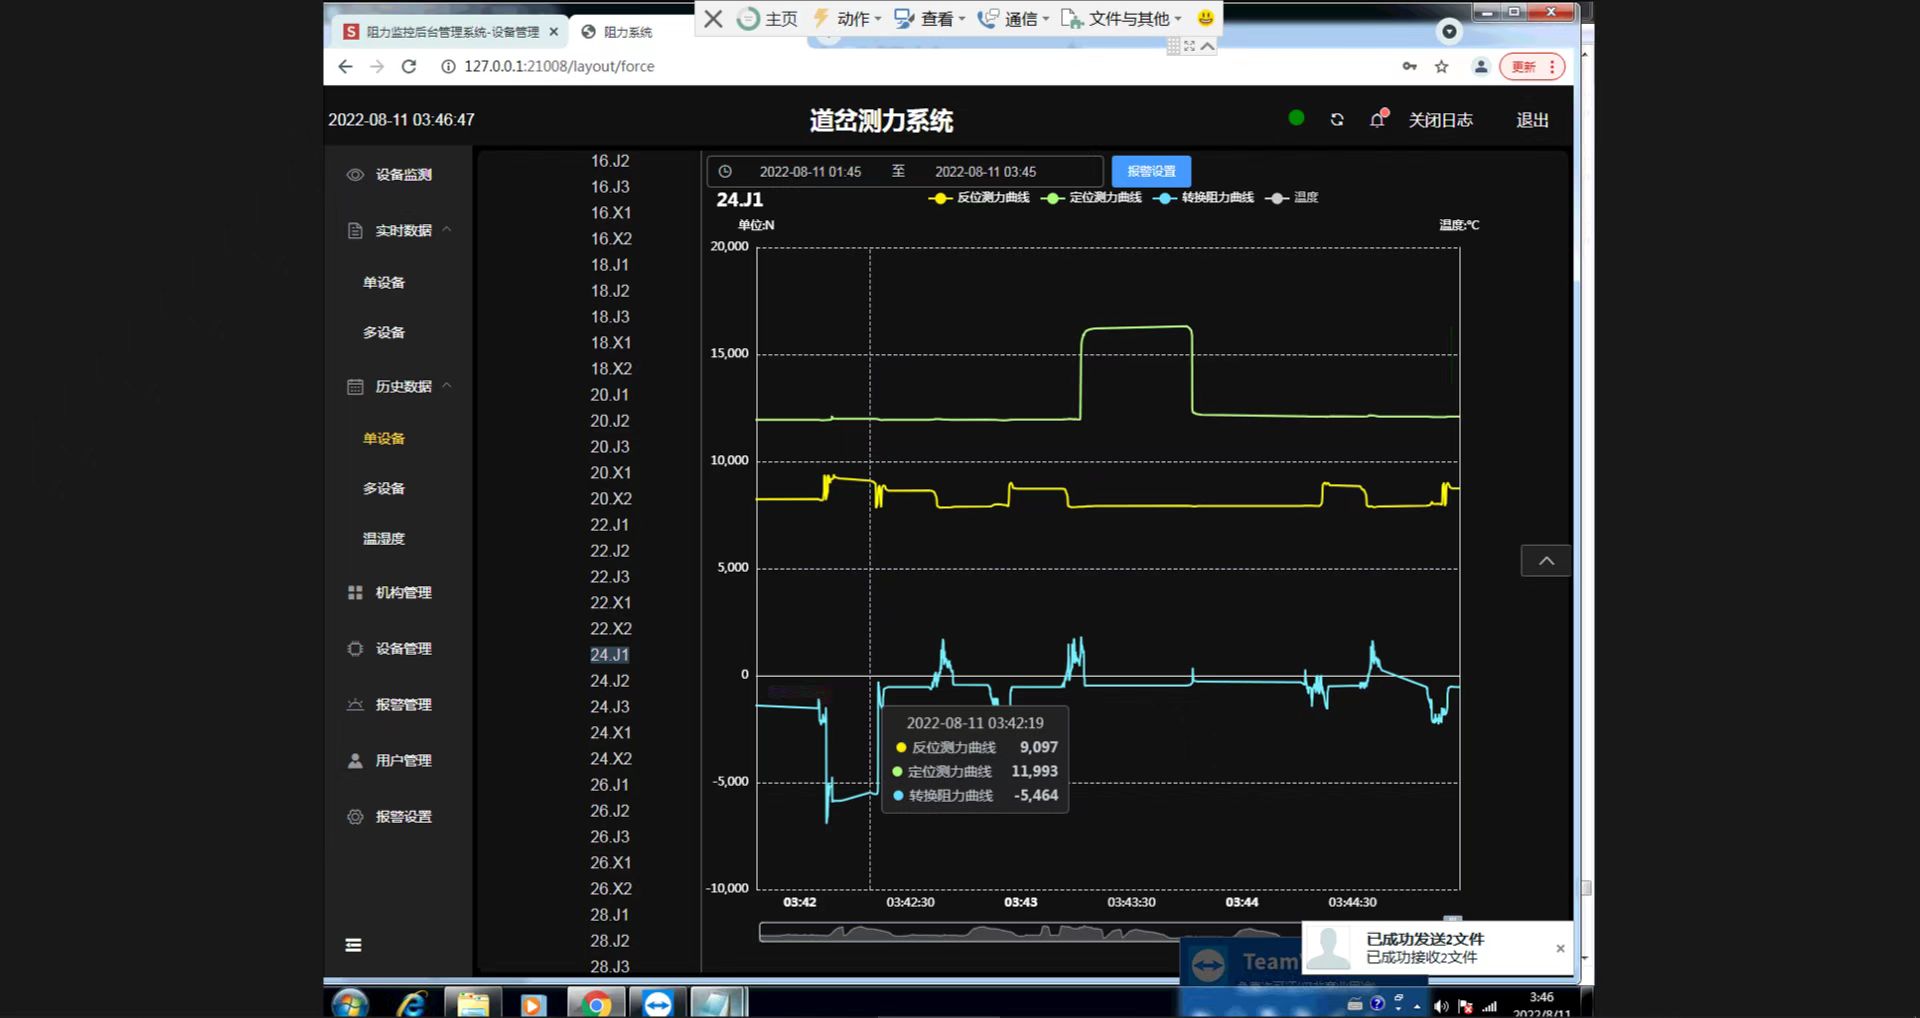Open the alarm bell notifications
The height and width of the screenshot is (1018, 1920).
click(1377, 120)
